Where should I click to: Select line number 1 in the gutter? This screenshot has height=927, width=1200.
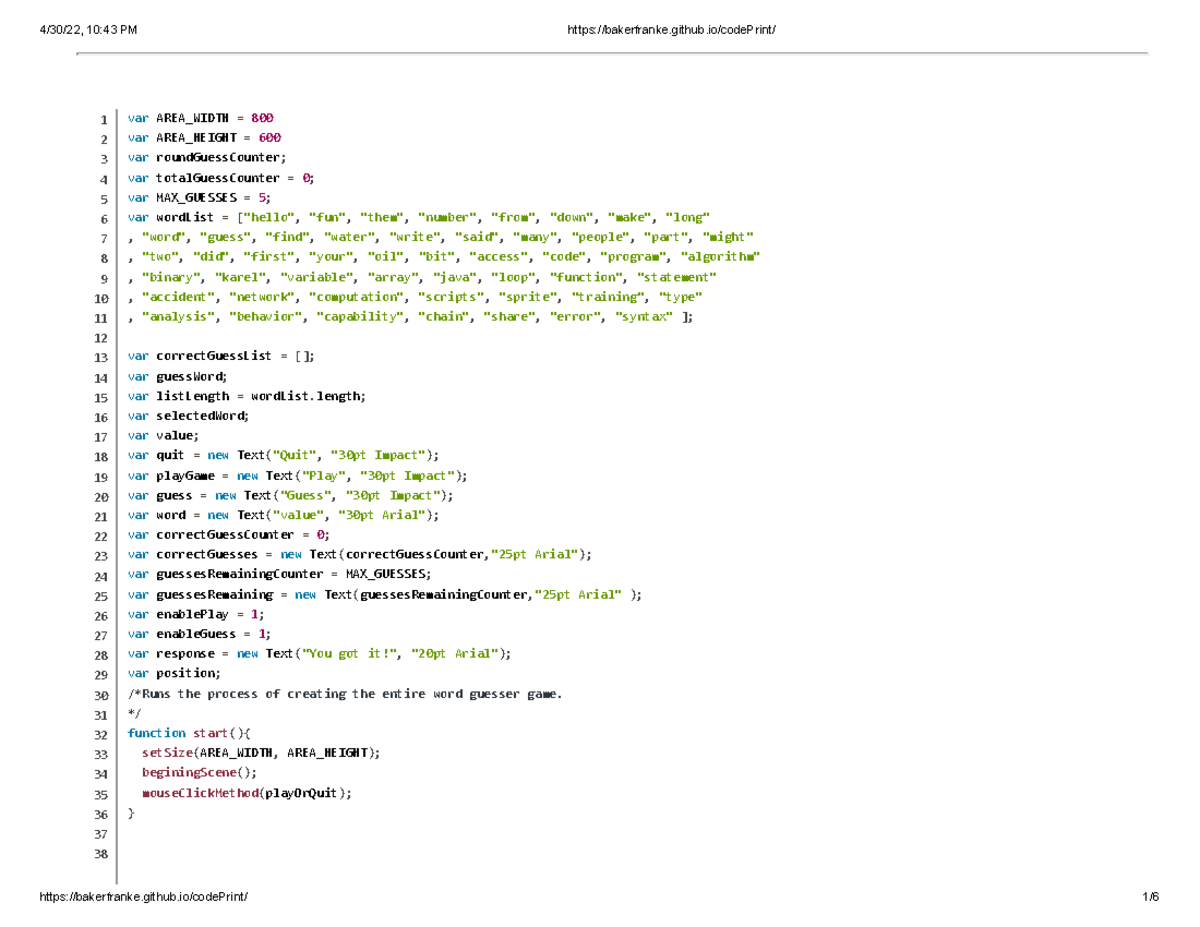coord(103,118)
